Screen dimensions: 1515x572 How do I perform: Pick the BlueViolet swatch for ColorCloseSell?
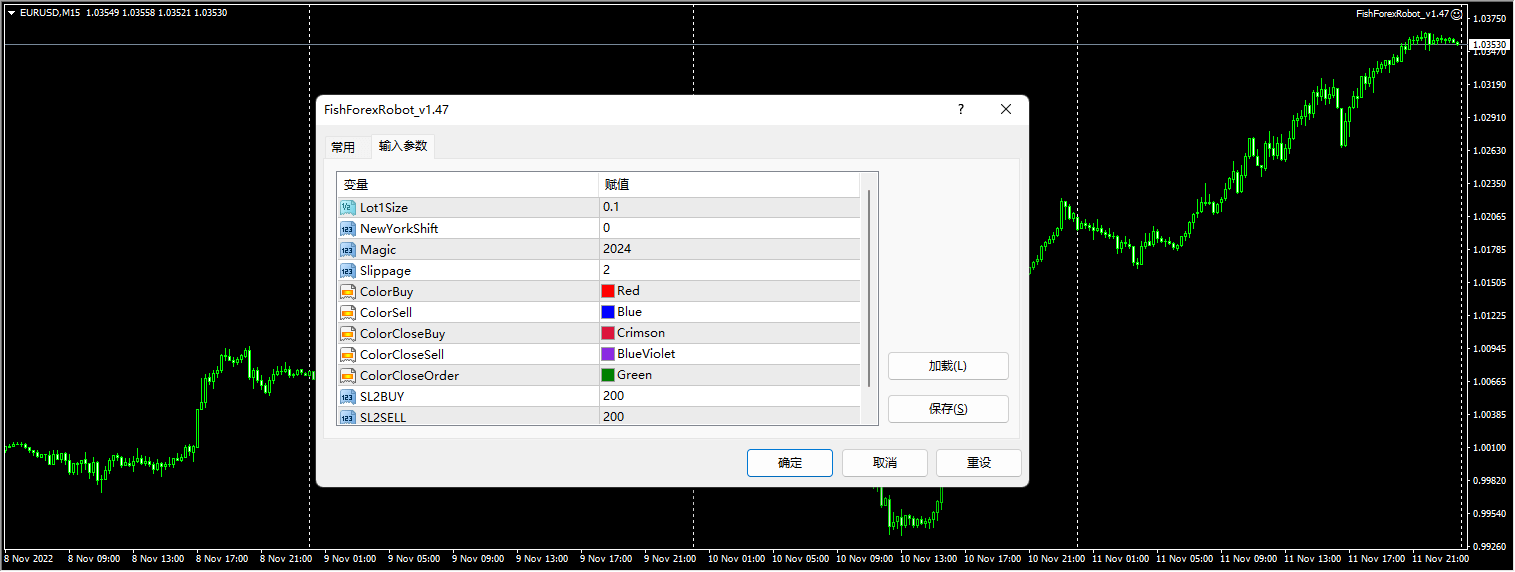coord(608,354)
